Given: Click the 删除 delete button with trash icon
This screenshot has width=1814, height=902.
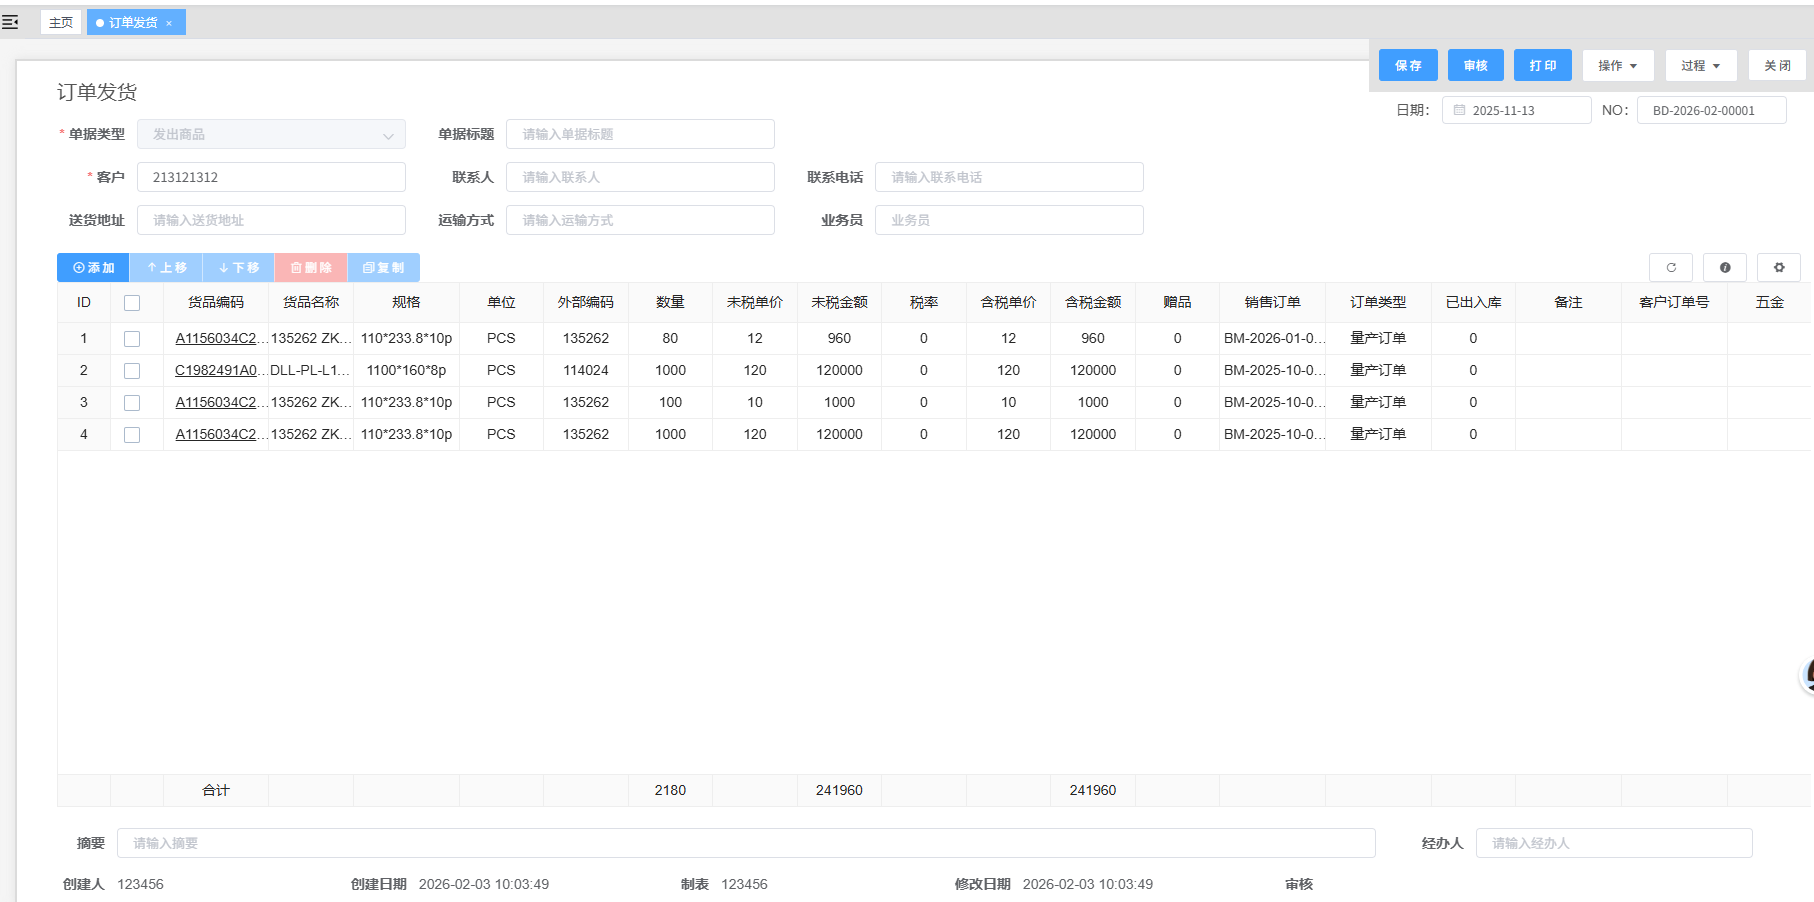Looking at the screenshot, I should (311, 268).
